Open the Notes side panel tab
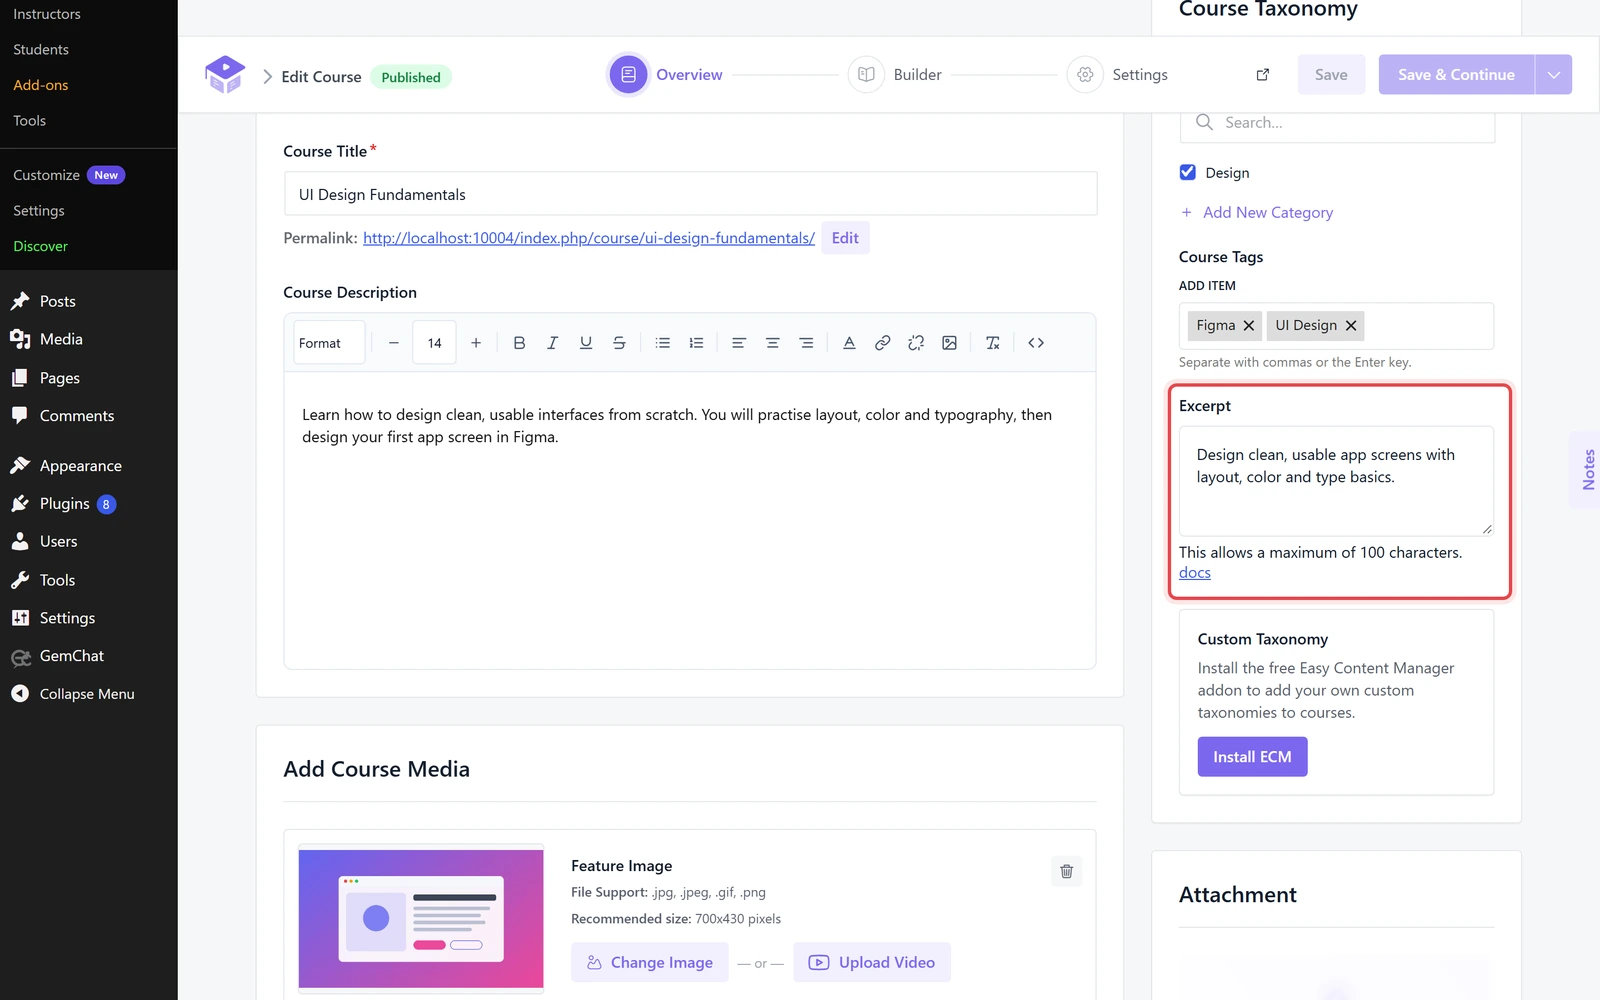 (x=1587, y=470)
